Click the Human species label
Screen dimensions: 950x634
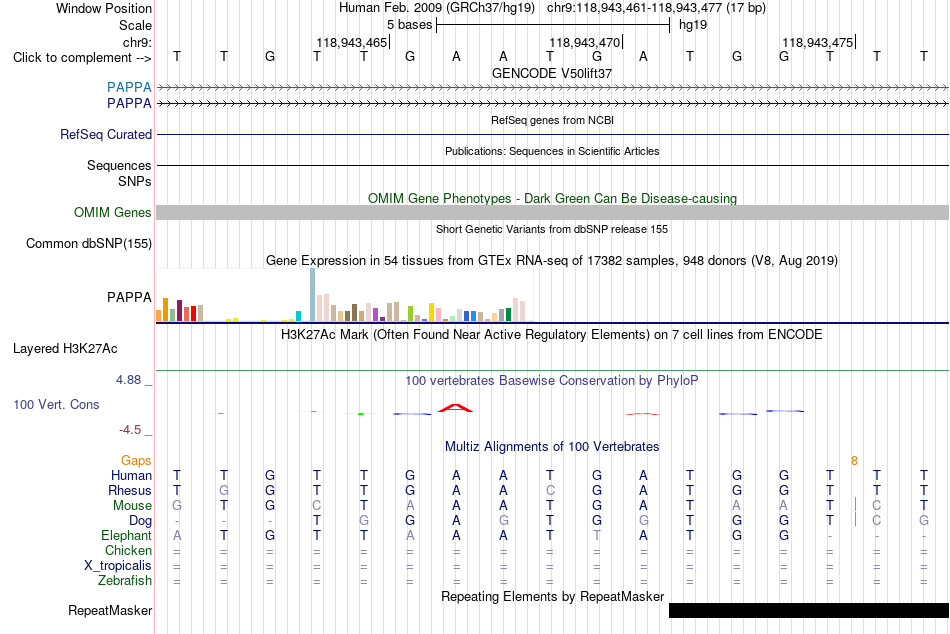[131, 476]
